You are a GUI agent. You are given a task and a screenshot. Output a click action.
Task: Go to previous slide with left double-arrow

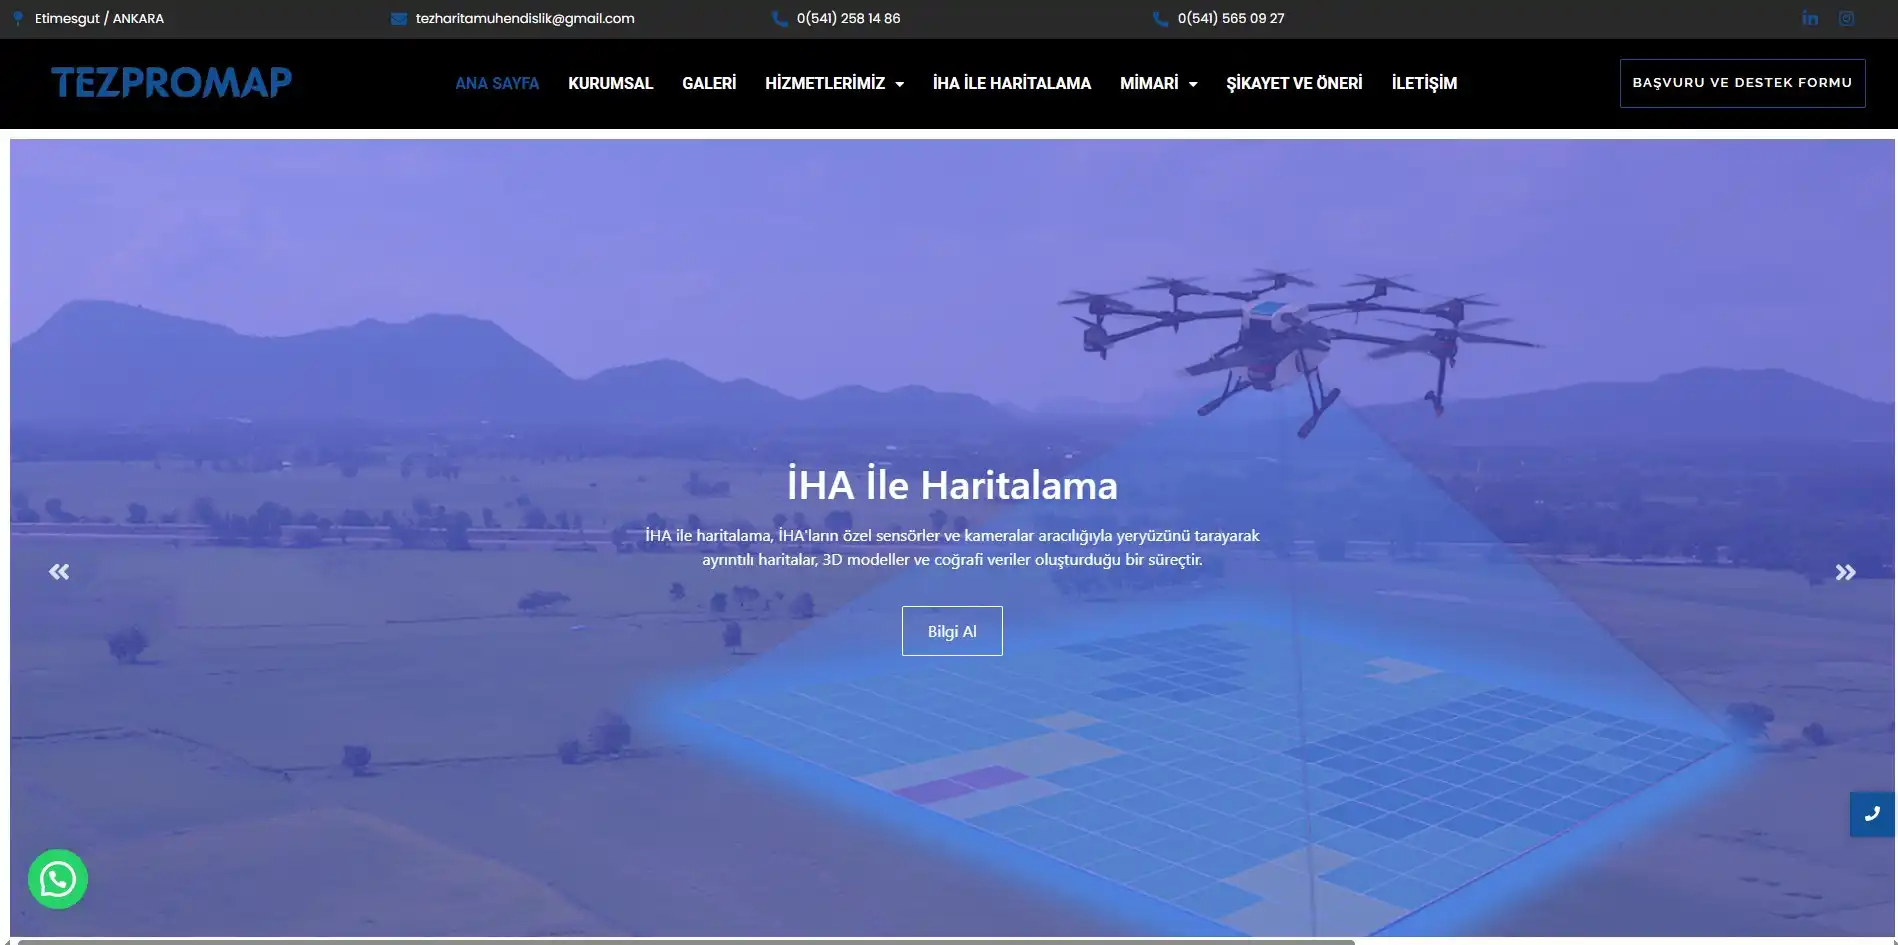pos(59,572)
